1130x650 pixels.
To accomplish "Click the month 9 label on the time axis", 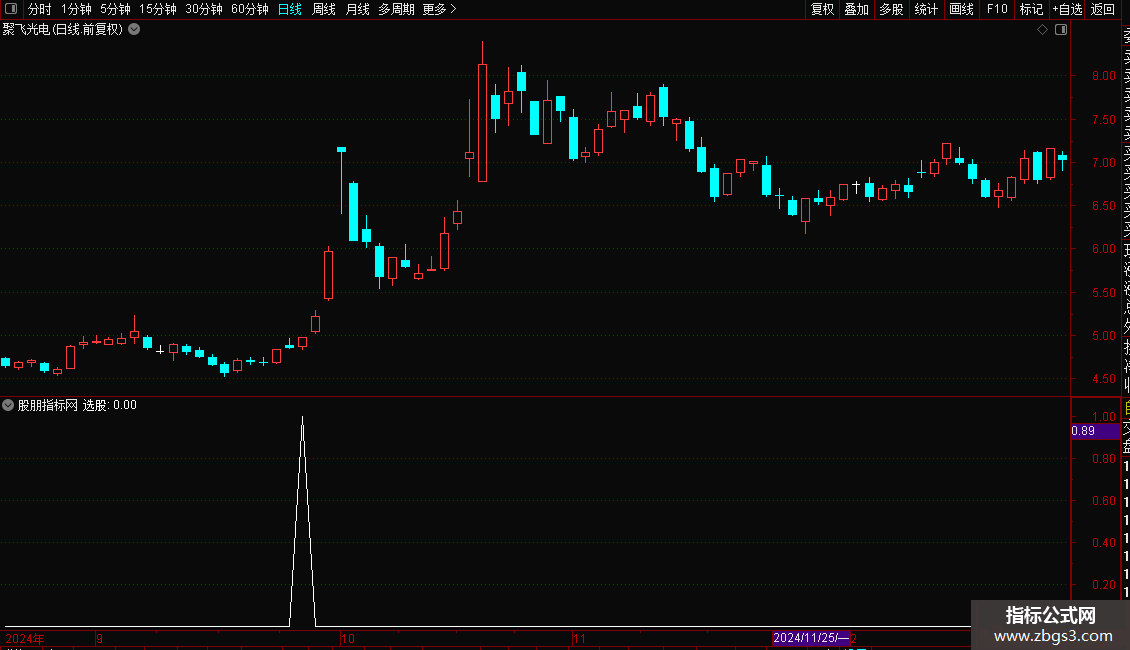I will point(99,638).
